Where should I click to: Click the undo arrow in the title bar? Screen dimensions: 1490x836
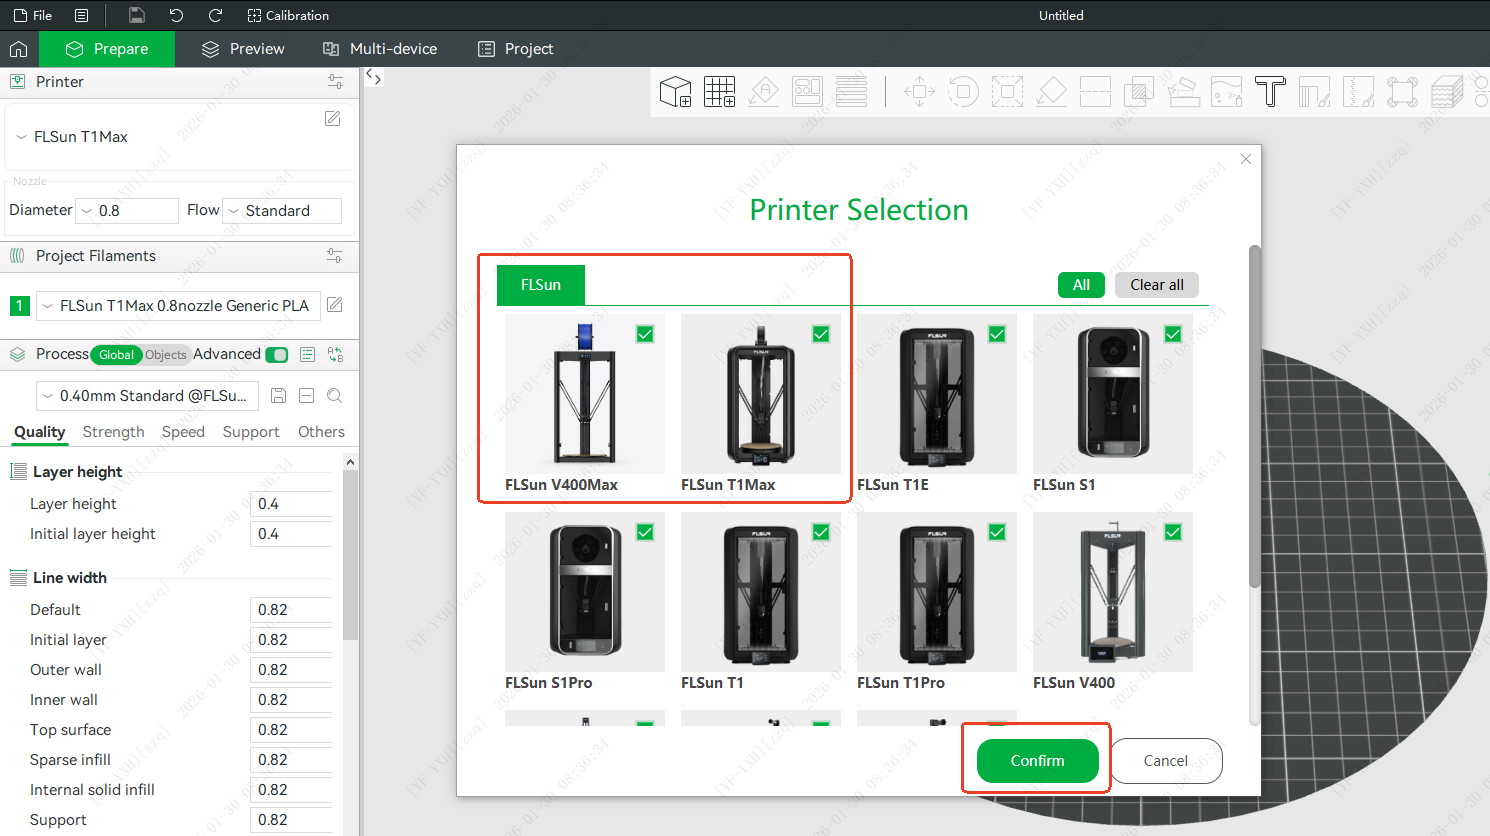coord(176,15)
